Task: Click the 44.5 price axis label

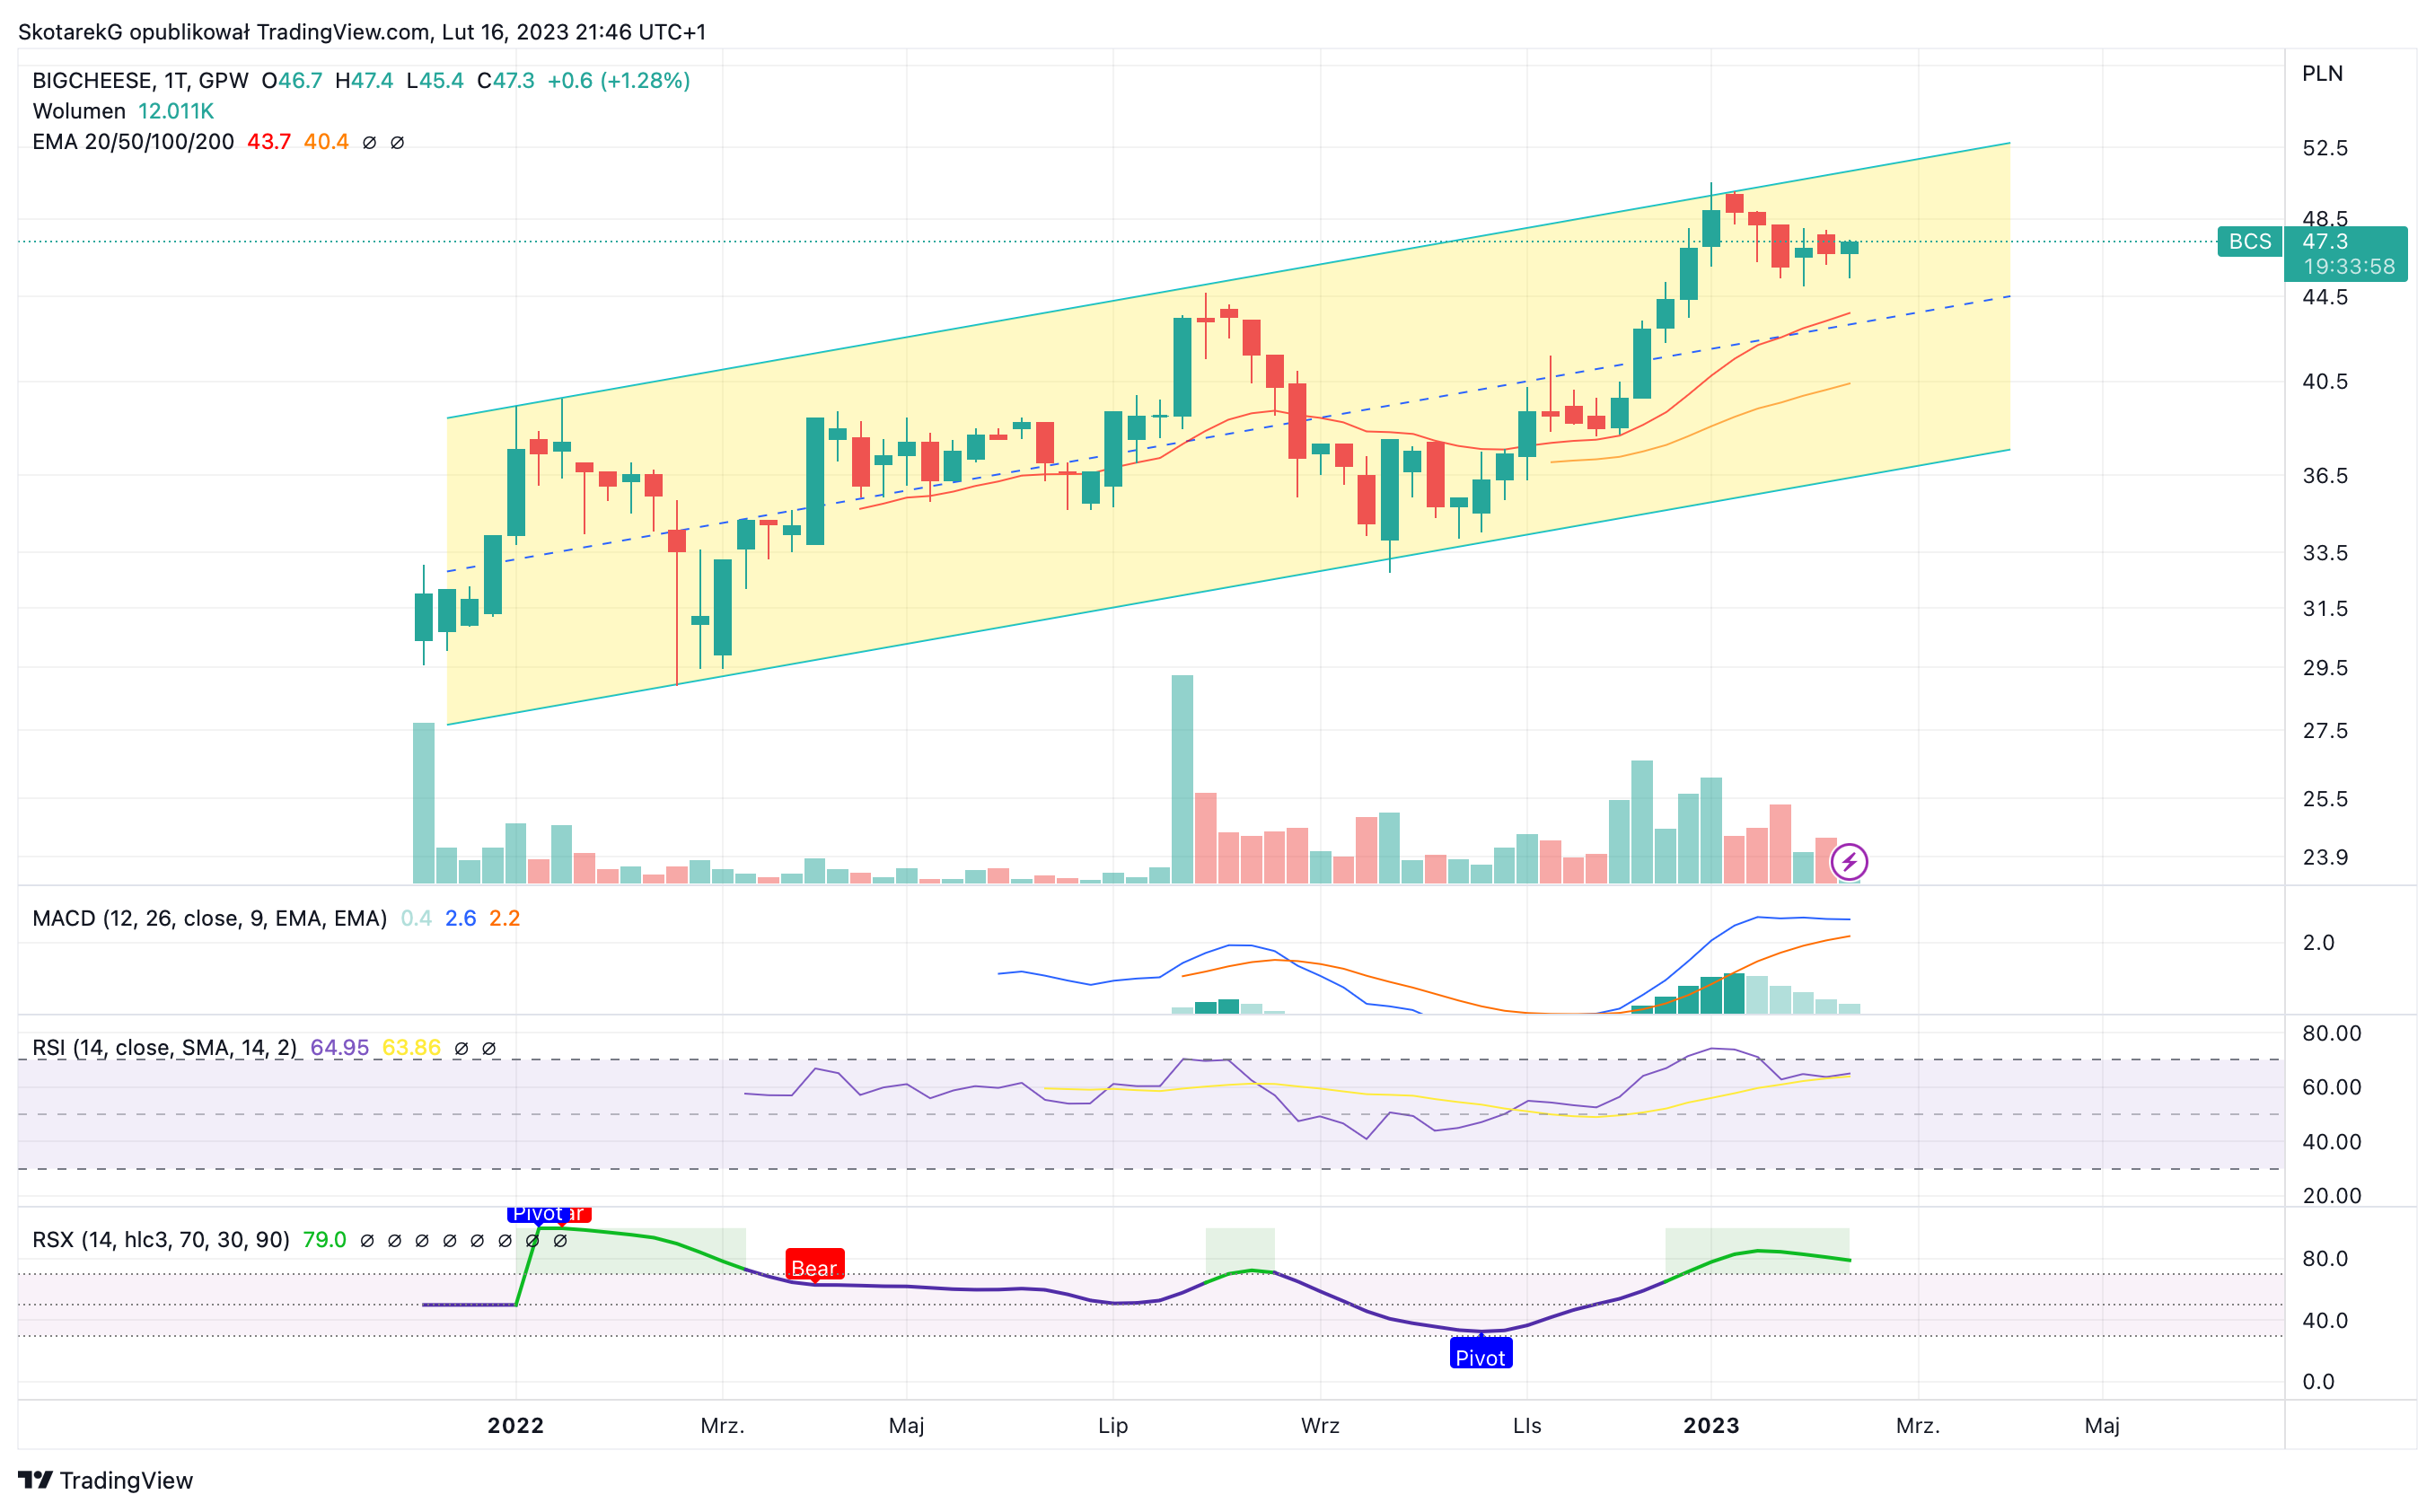Action: (x=2325, y=297)
